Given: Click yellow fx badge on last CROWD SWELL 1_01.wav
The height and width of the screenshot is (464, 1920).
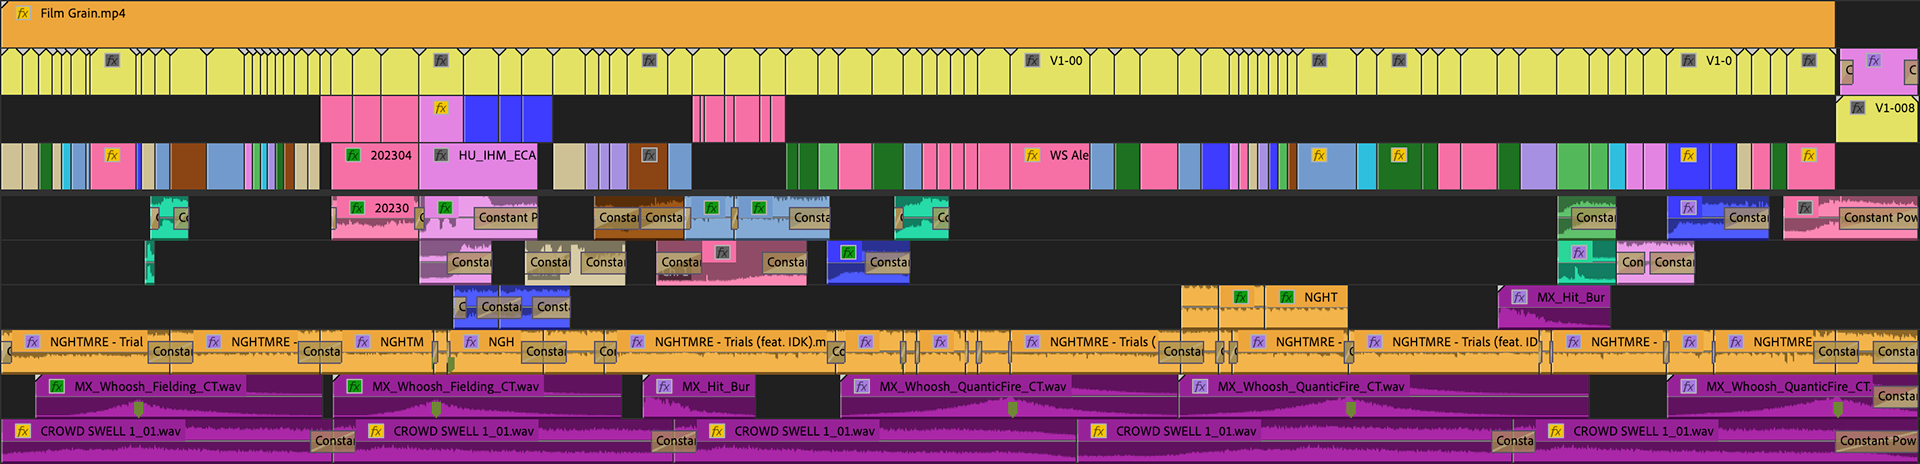Looking at the screenshot, I should (1555, 431).
